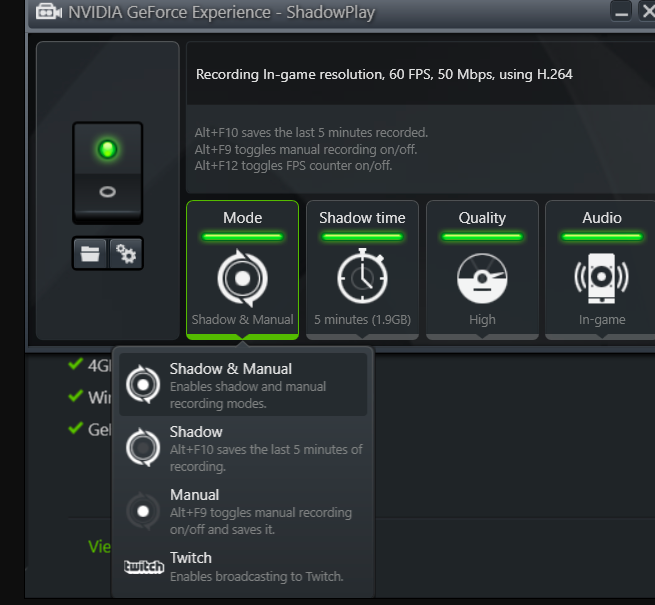The width and height of the screenshot is (655, 605).
Task: Select Twitch broadcasting option
Action: coord(243,567)
